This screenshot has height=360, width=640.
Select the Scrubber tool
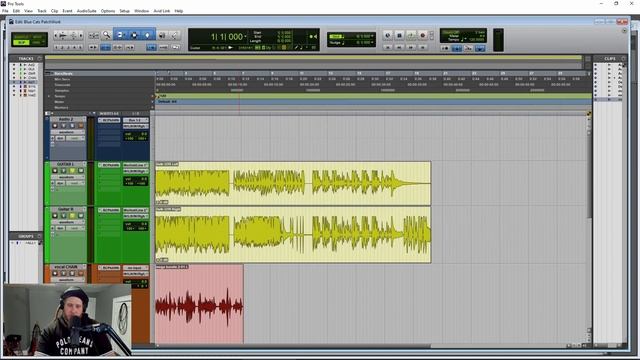[162, 36]
